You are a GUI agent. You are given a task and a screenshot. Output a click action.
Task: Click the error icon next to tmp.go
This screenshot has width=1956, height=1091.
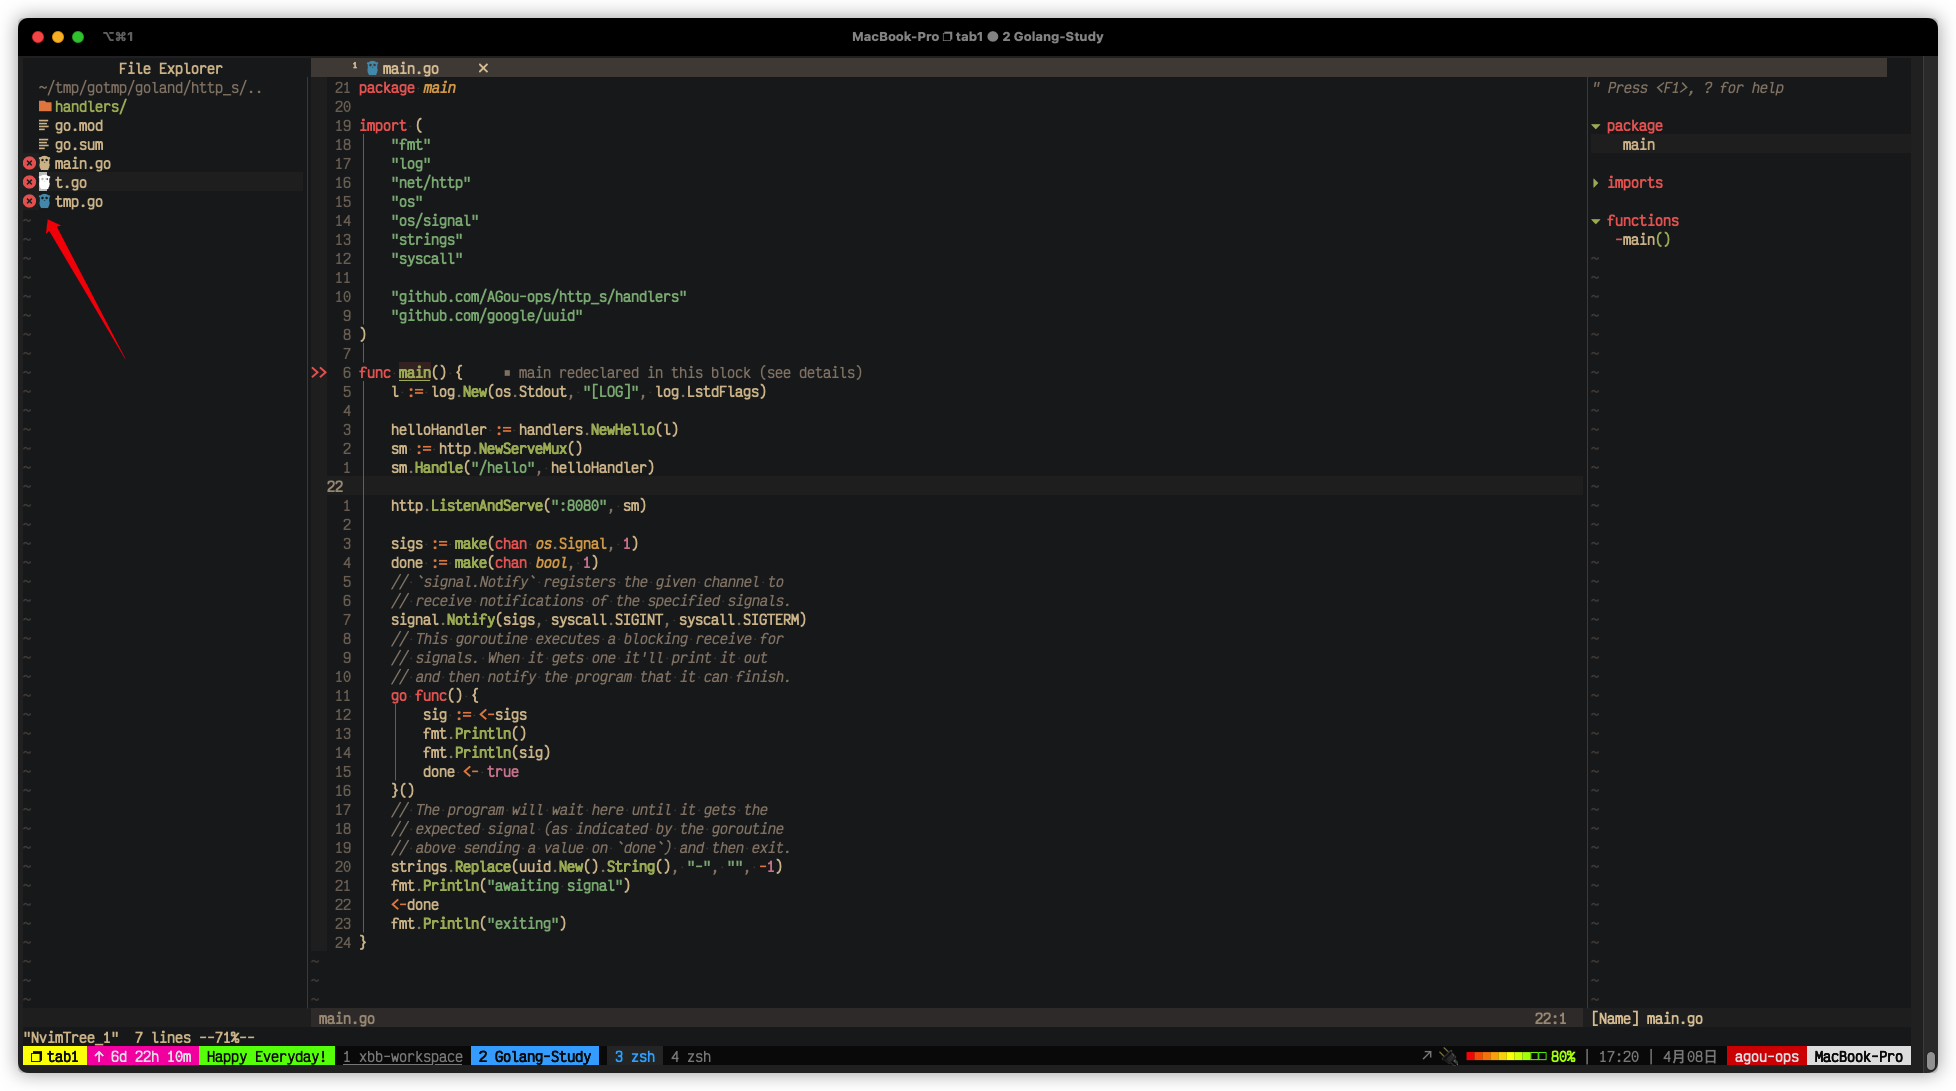[x=29, y=201]
